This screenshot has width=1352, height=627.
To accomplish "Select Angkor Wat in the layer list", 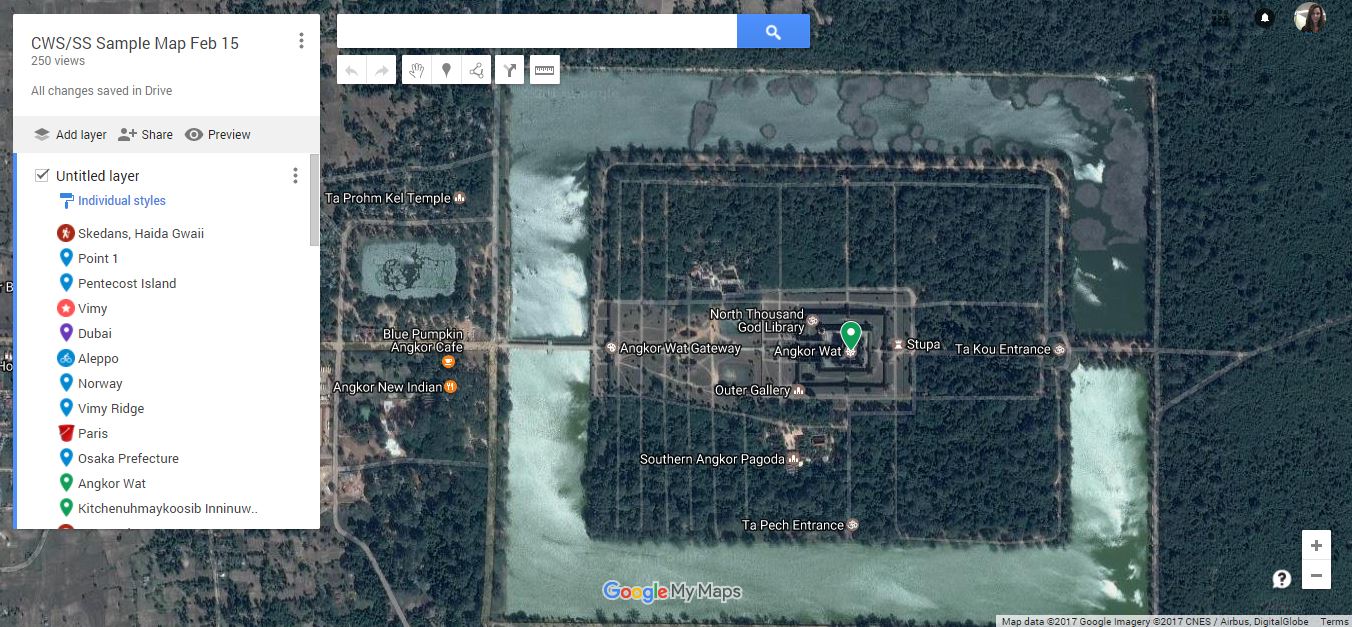I will coord(112,484).
